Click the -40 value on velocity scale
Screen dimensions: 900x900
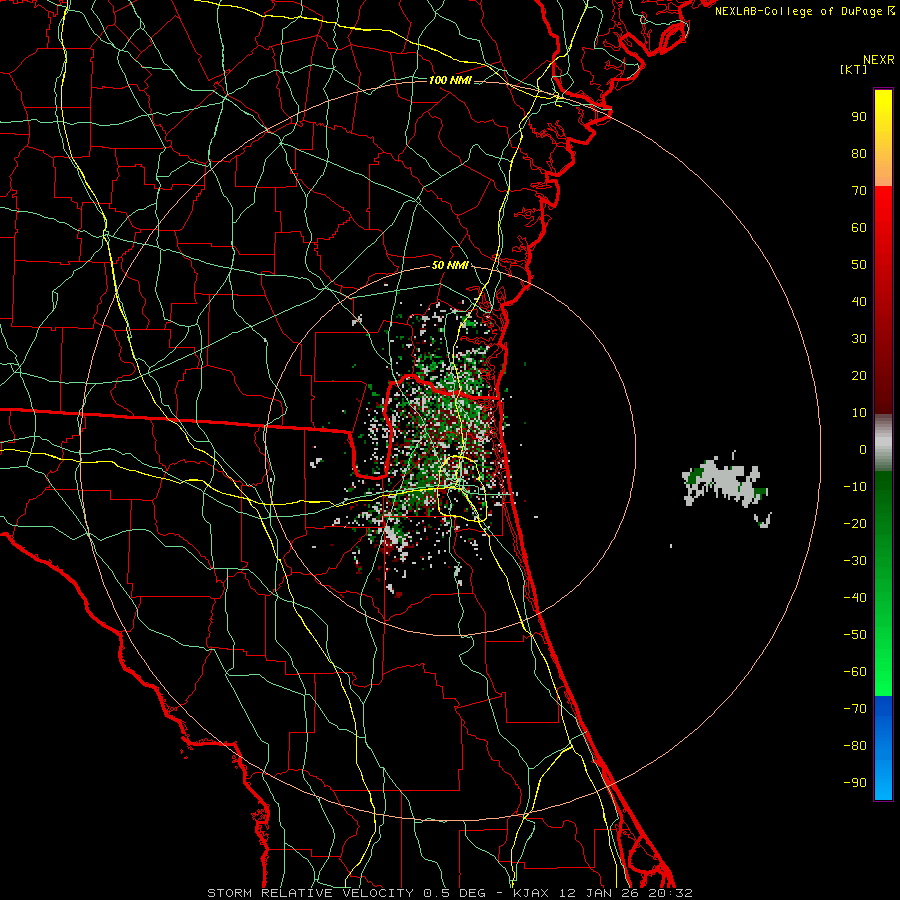855,598
